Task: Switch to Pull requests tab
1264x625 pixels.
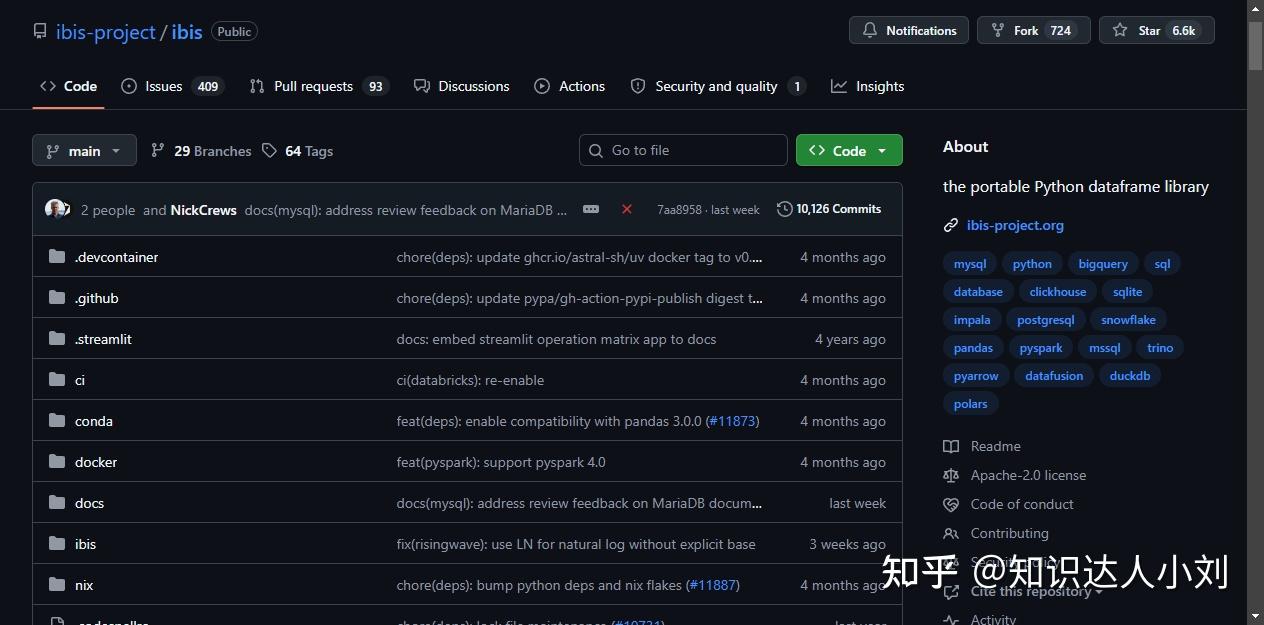Action: point(319,86)
